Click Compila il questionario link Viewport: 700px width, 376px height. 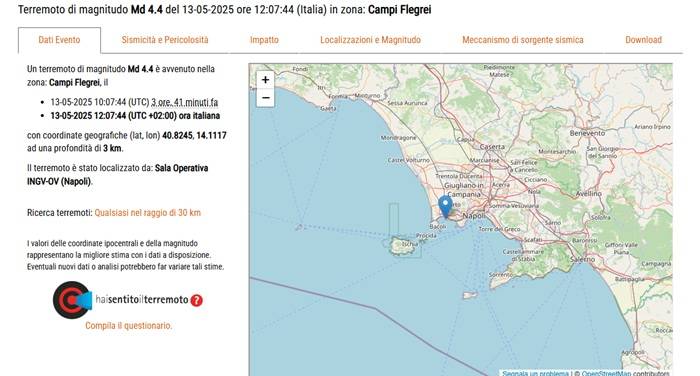tap(129, 326)
